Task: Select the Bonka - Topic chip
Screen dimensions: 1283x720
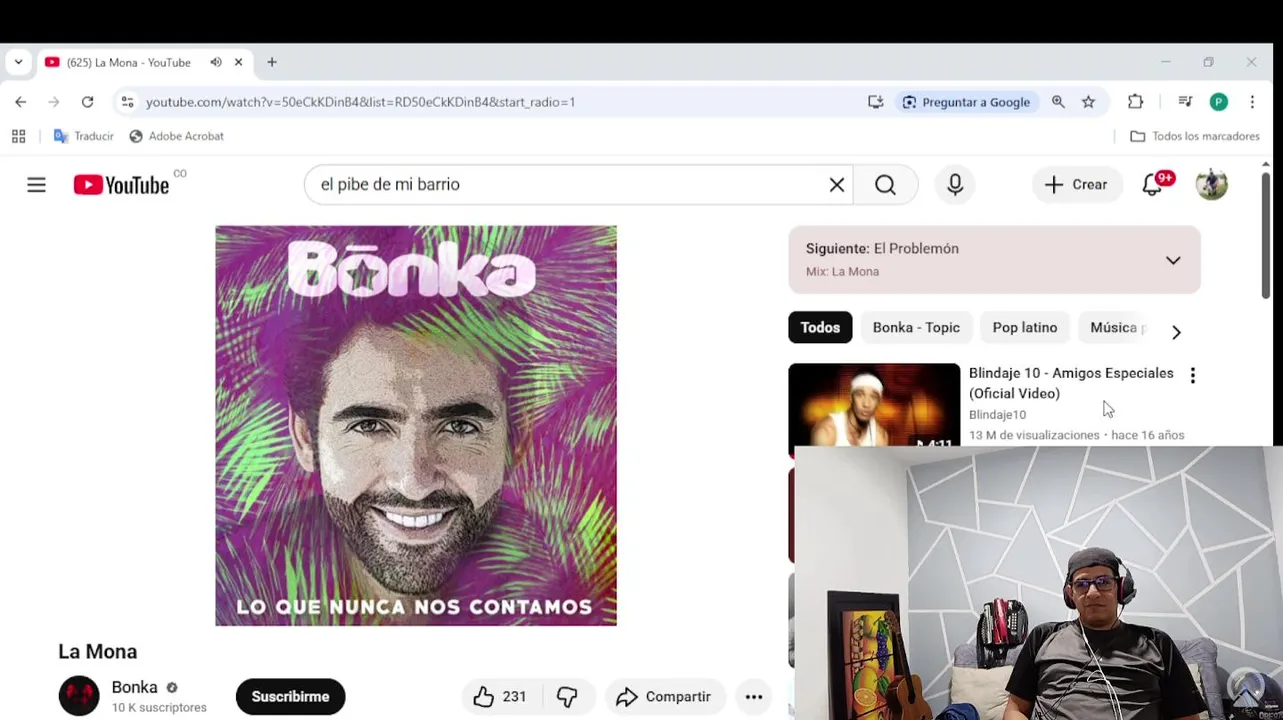Action: point(916,328)
